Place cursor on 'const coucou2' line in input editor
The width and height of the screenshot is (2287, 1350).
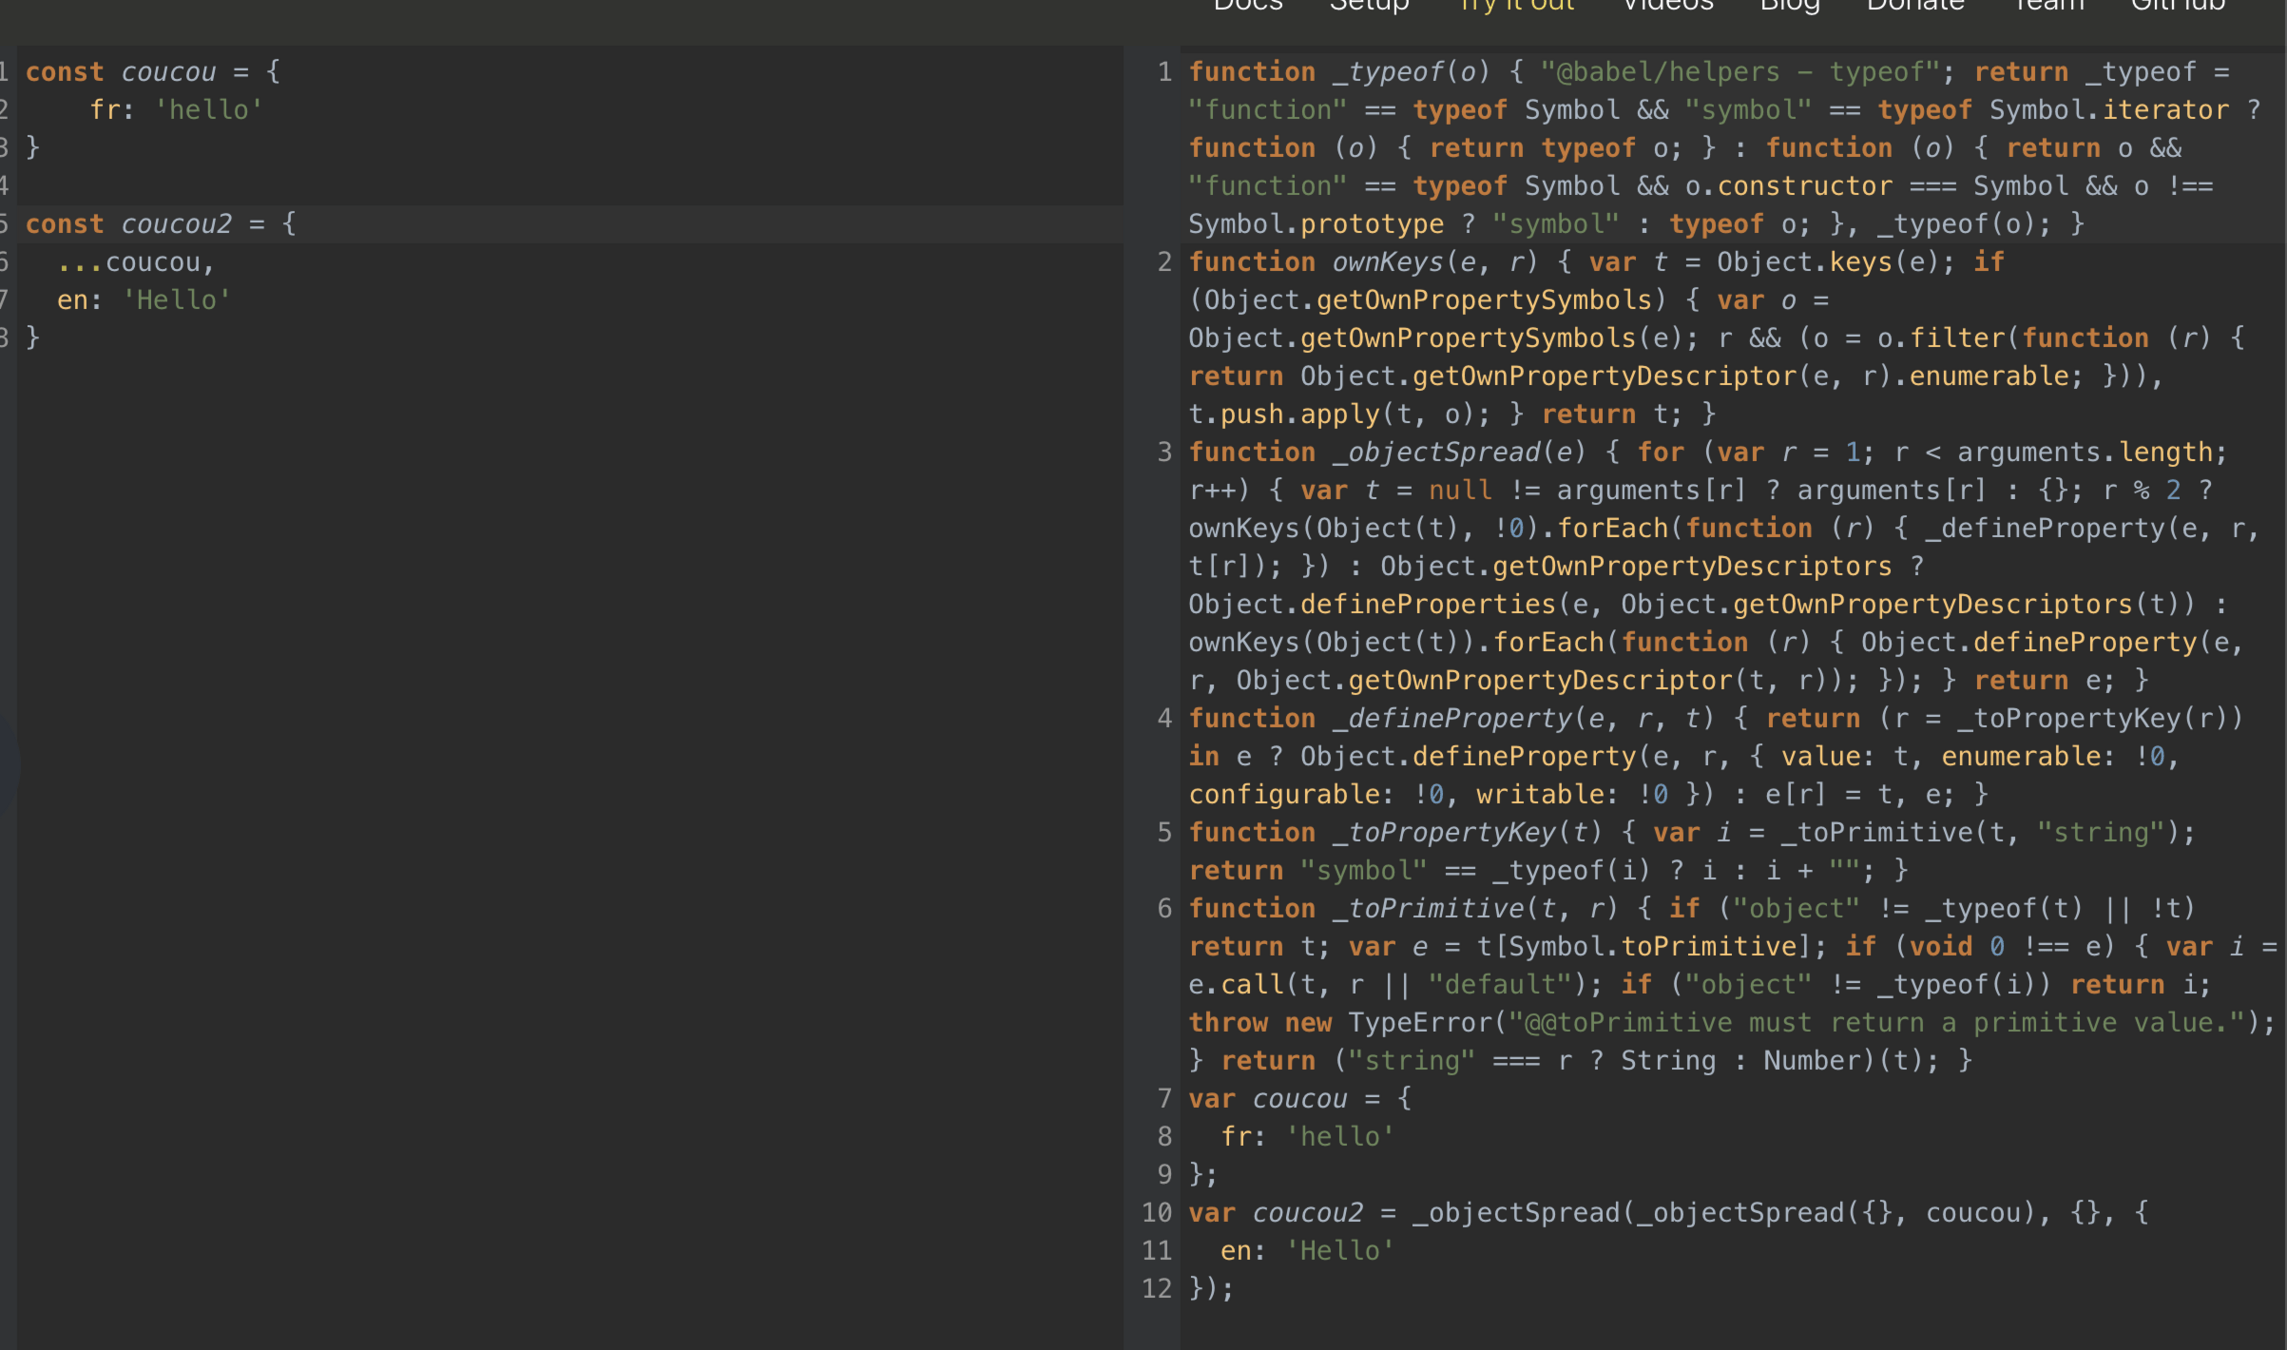[x=160, y=224]
